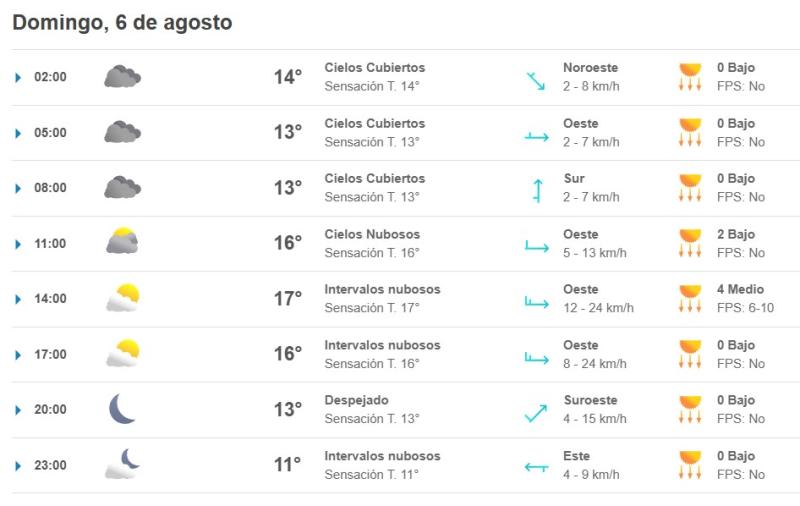This screenshot has height=506, width=800.
Task: Click the east wind arrow at 23:00
Action: tap(536, 466)
